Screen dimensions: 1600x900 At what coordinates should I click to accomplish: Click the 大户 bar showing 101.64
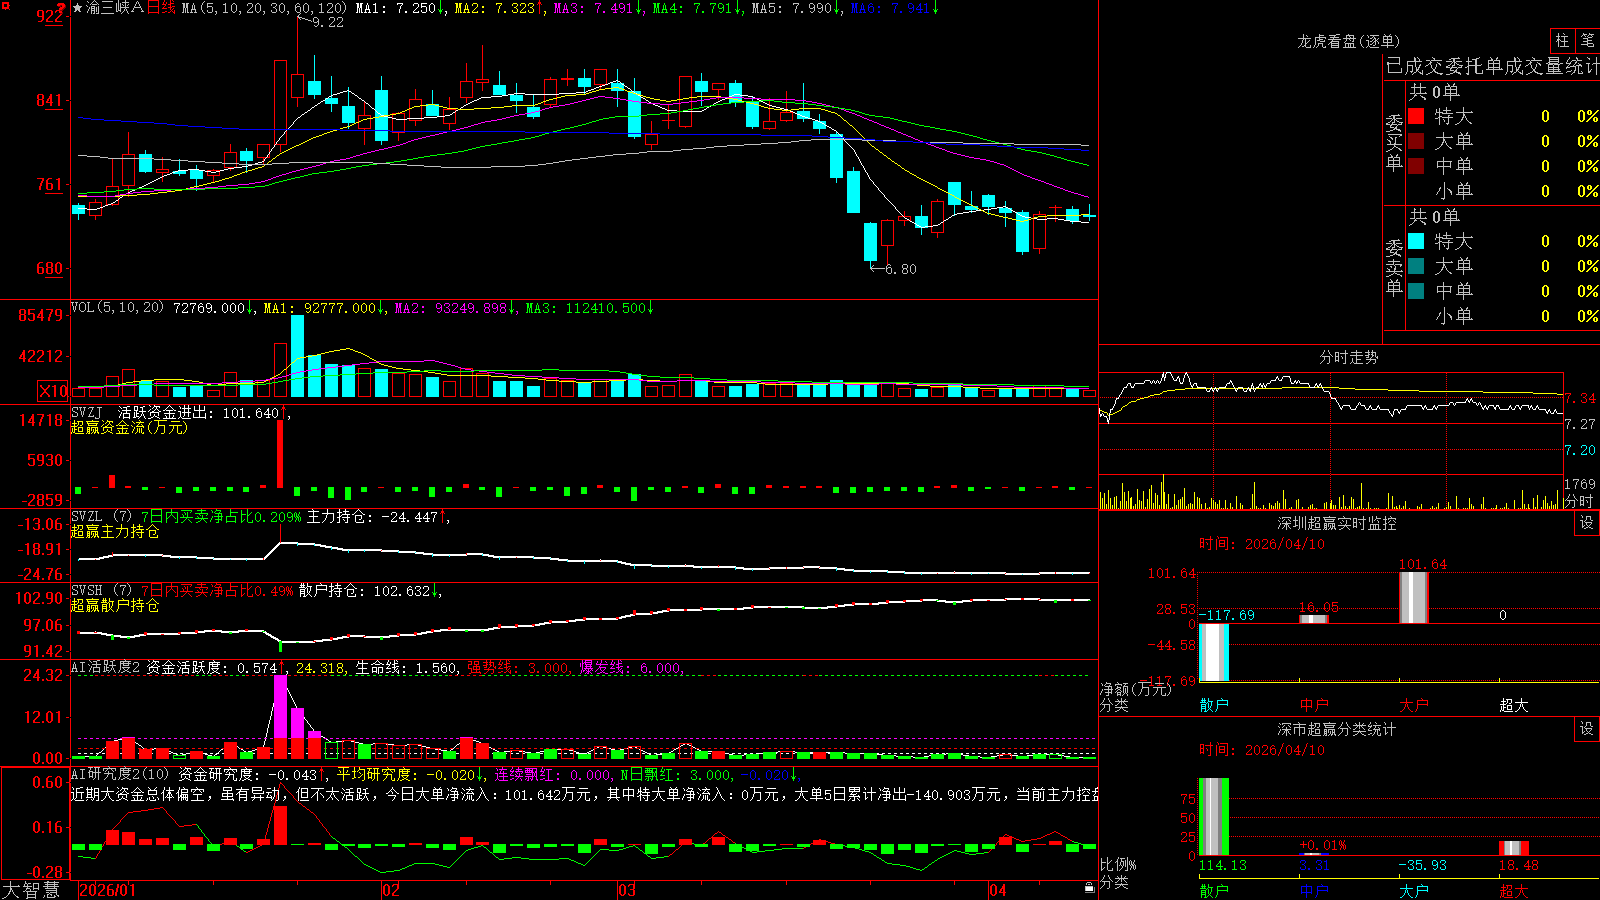click(1414, 598)
